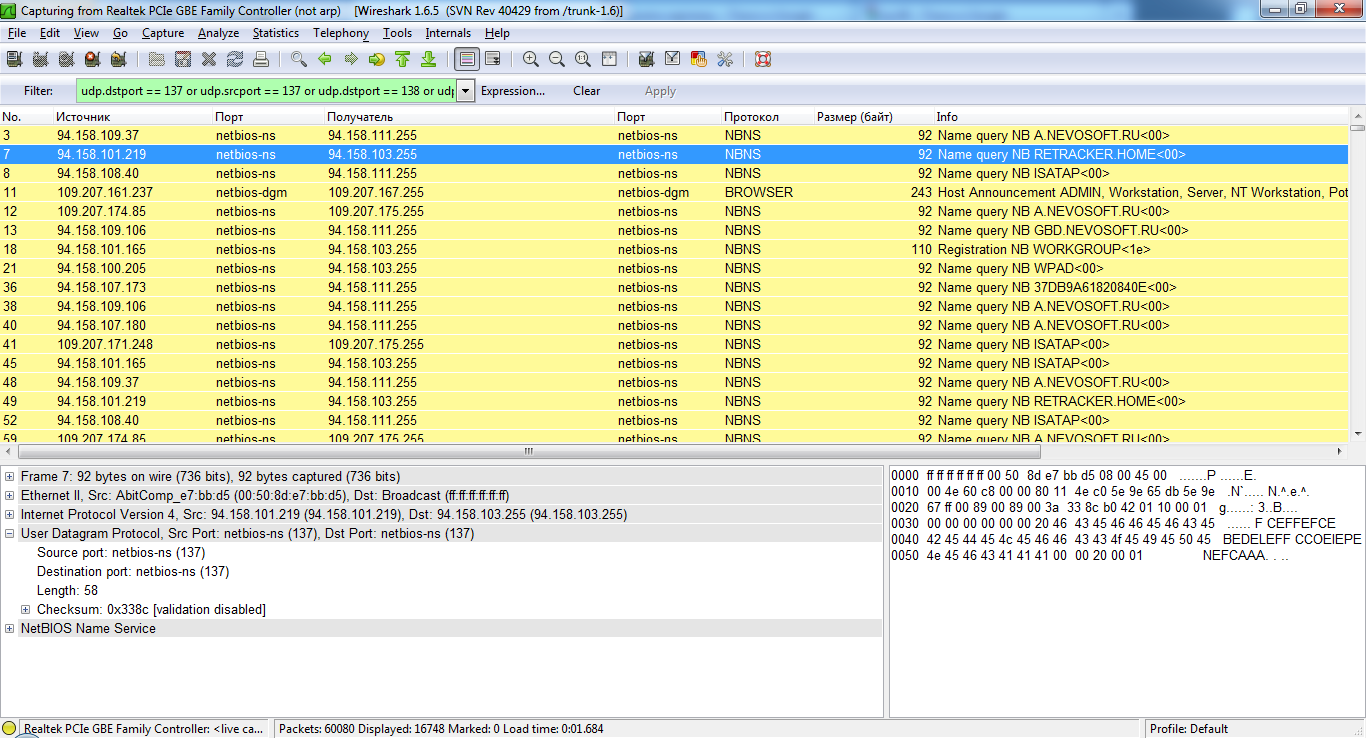
Task: Select the Name query NB WPAD<00> packet
Action: [674, 269]
